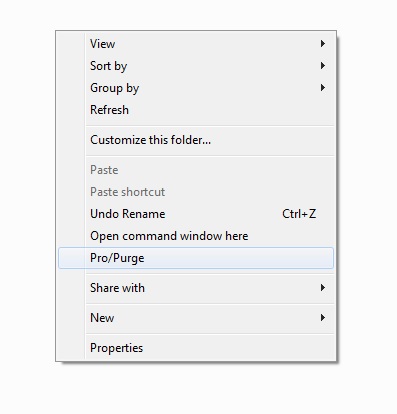Open folder Properties

(x=196, y=348)
